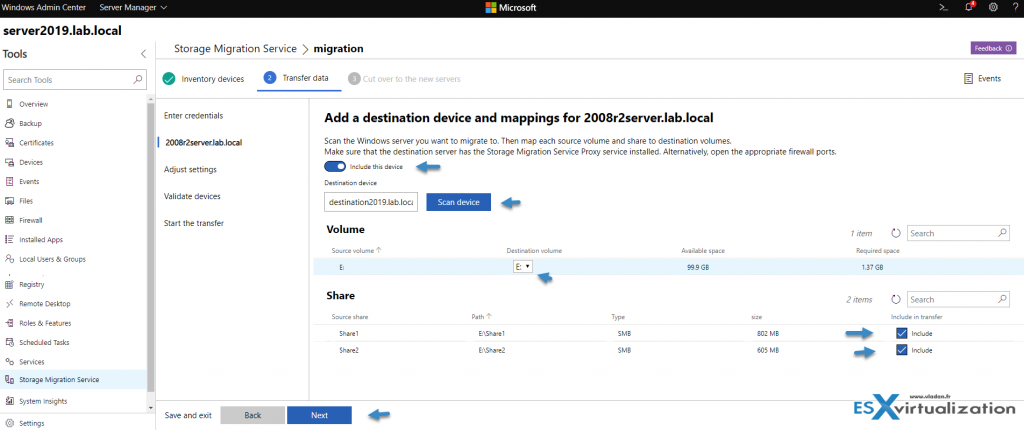Refresh the Volume list

[895, 233]
